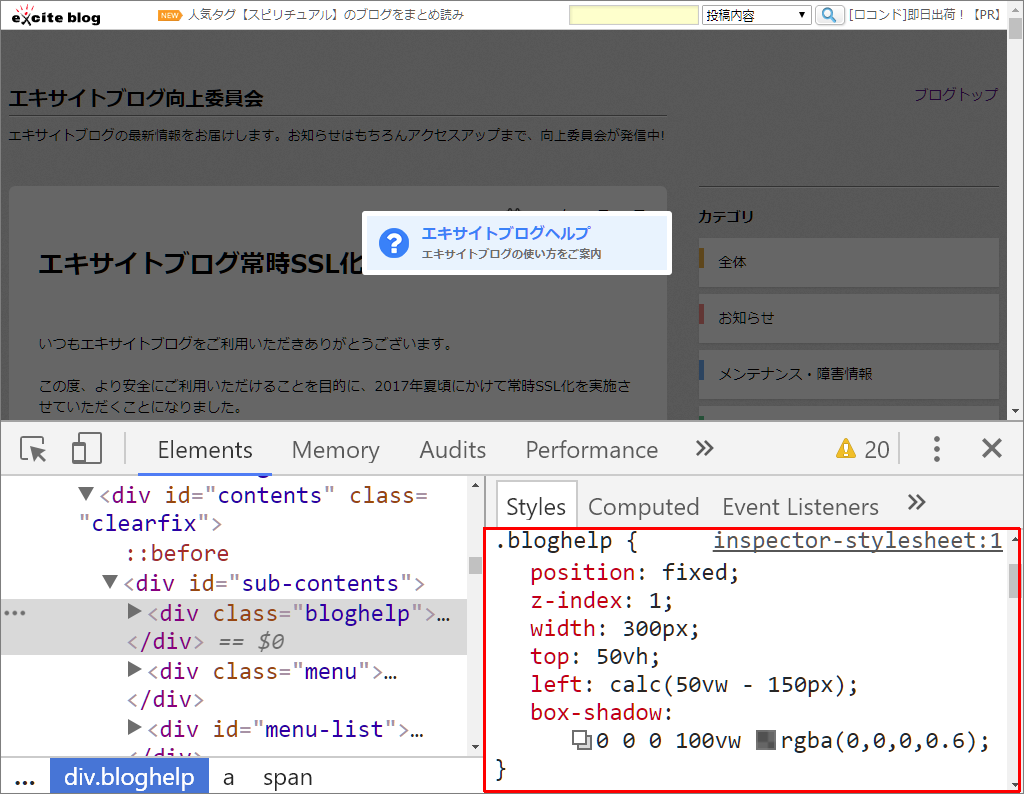Click the エキサイトブログヘルプ link
Screen dimensions: 1024x794
506,233
